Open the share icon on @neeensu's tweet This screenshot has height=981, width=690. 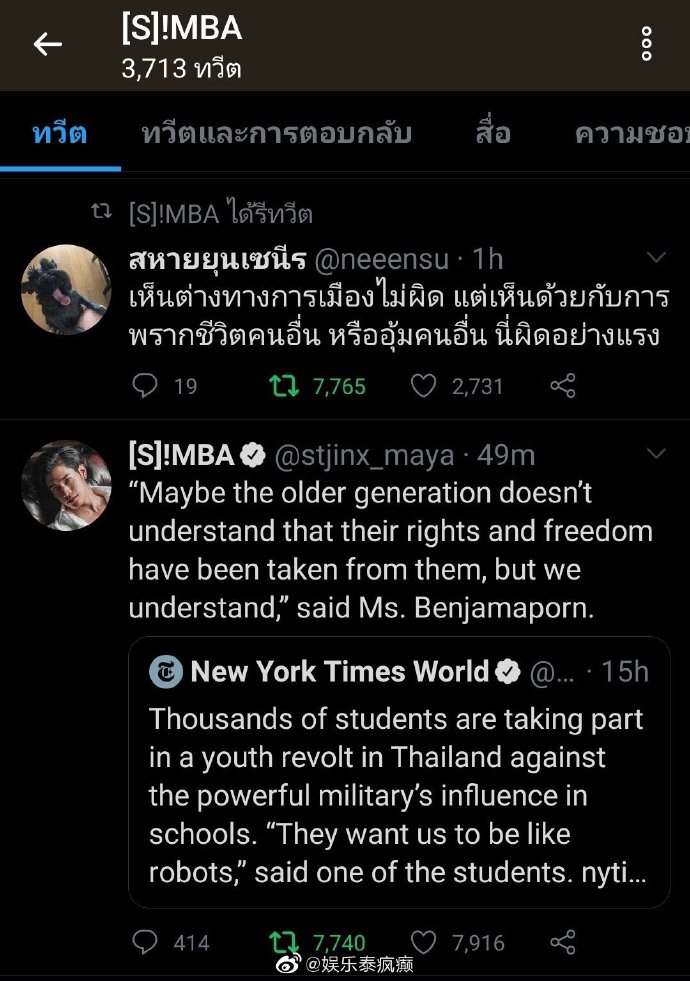tap(561, 385)
